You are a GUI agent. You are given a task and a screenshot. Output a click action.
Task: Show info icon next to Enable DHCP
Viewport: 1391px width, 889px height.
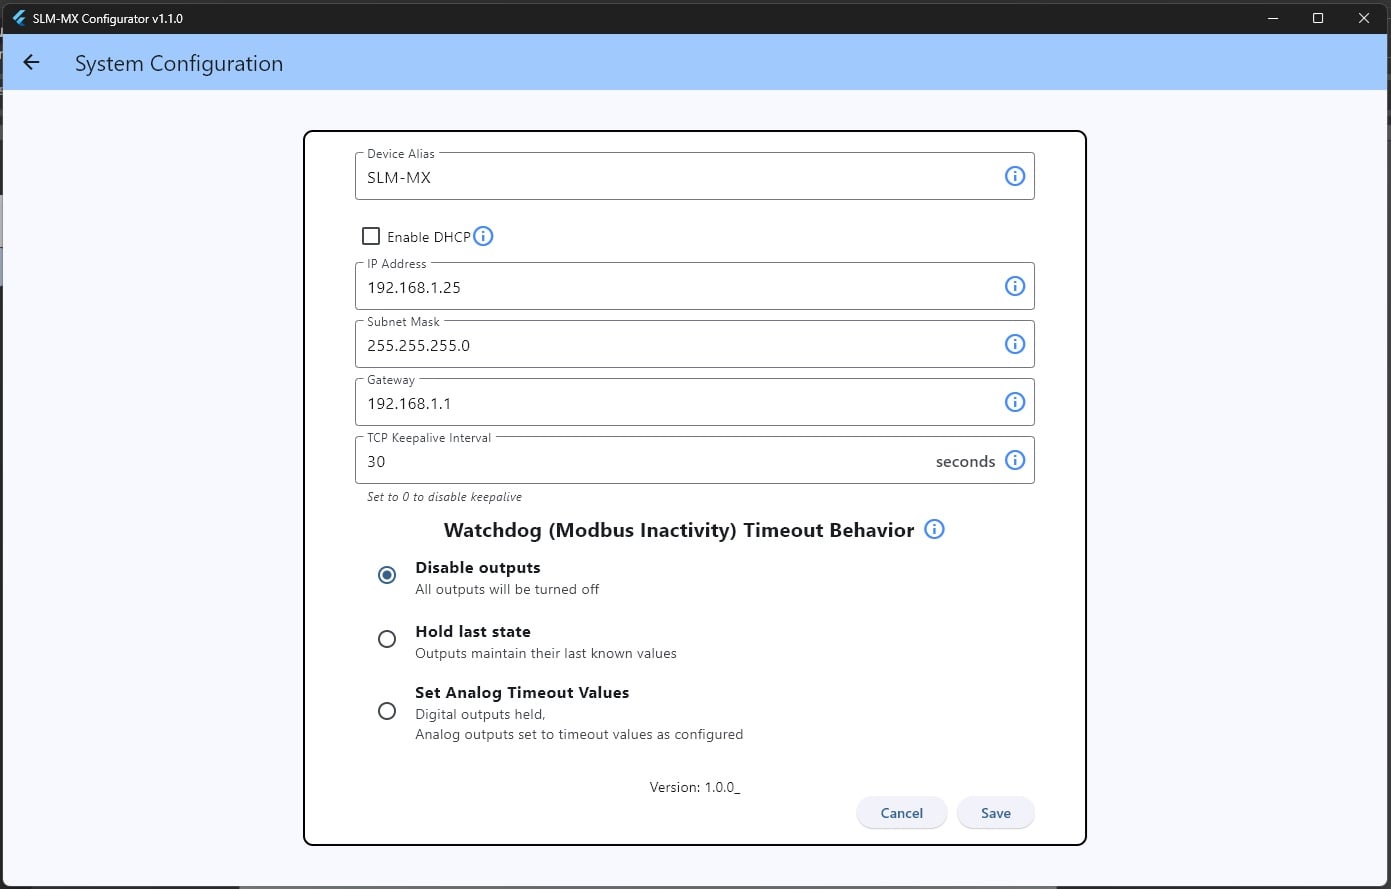pos(483,236)
